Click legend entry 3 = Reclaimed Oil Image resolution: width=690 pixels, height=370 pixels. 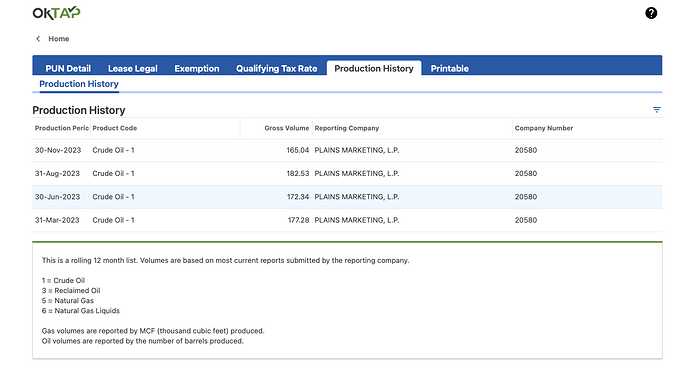(x=71, y=290)
